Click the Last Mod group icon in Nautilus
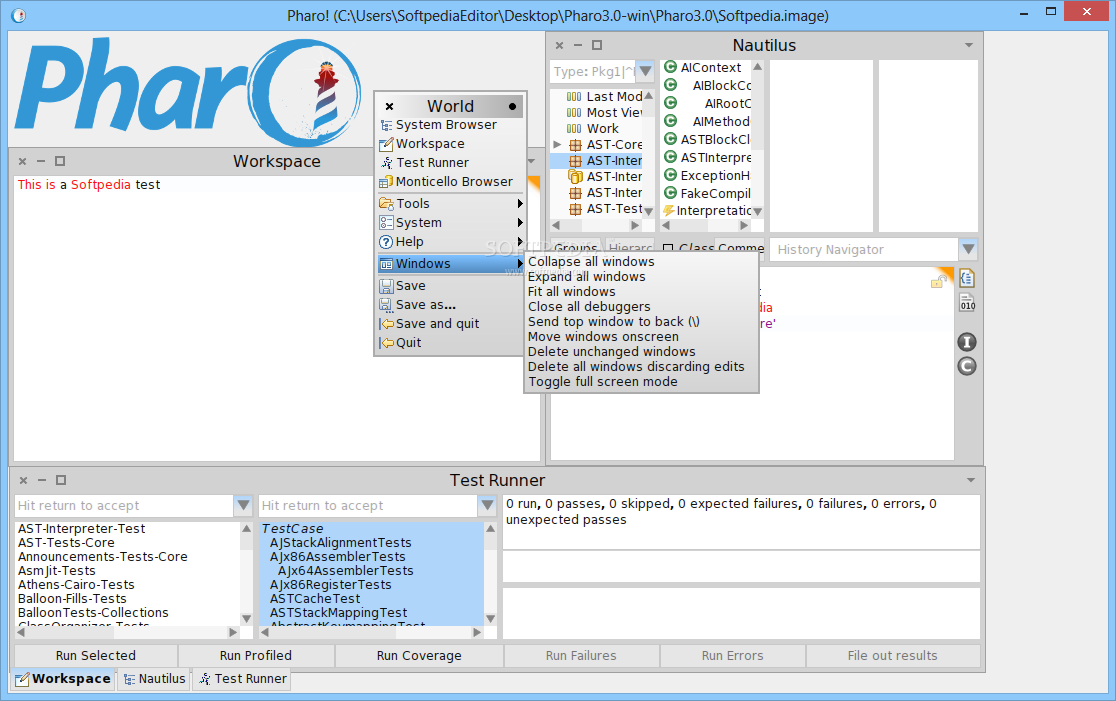Viewport: 1116px width, 701px height. (x=574, y=97)
